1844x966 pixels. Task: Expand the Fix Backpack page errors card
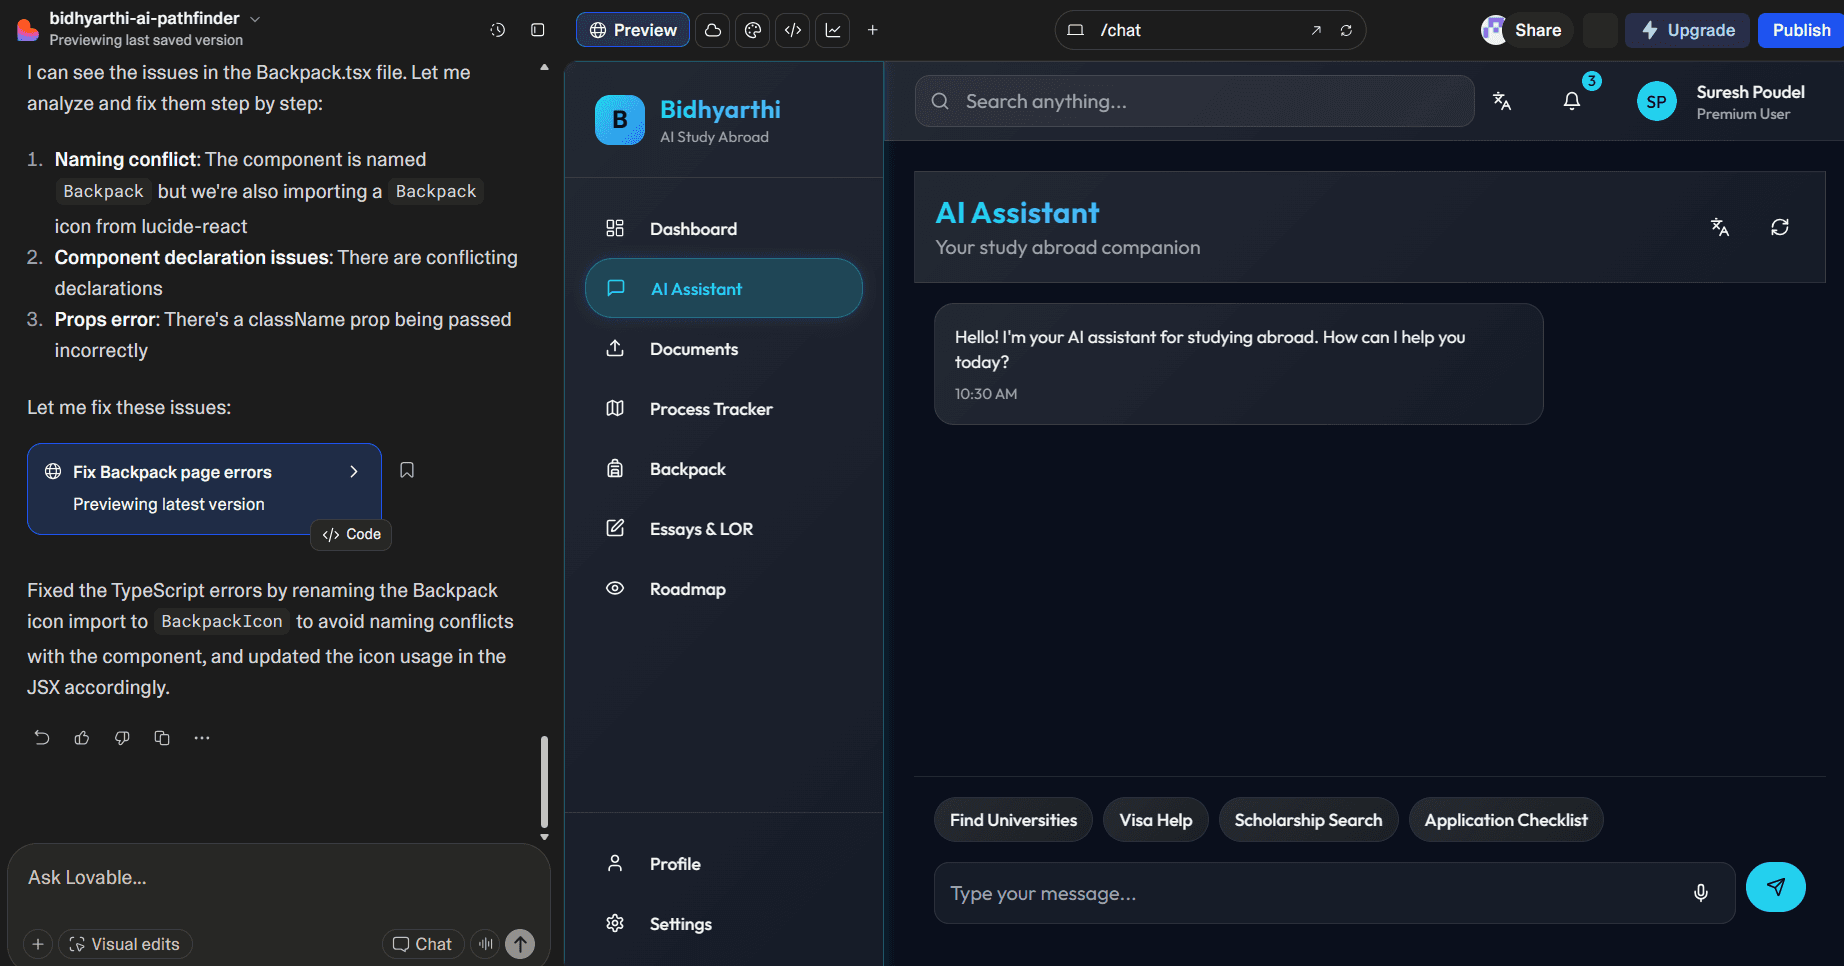353,471
